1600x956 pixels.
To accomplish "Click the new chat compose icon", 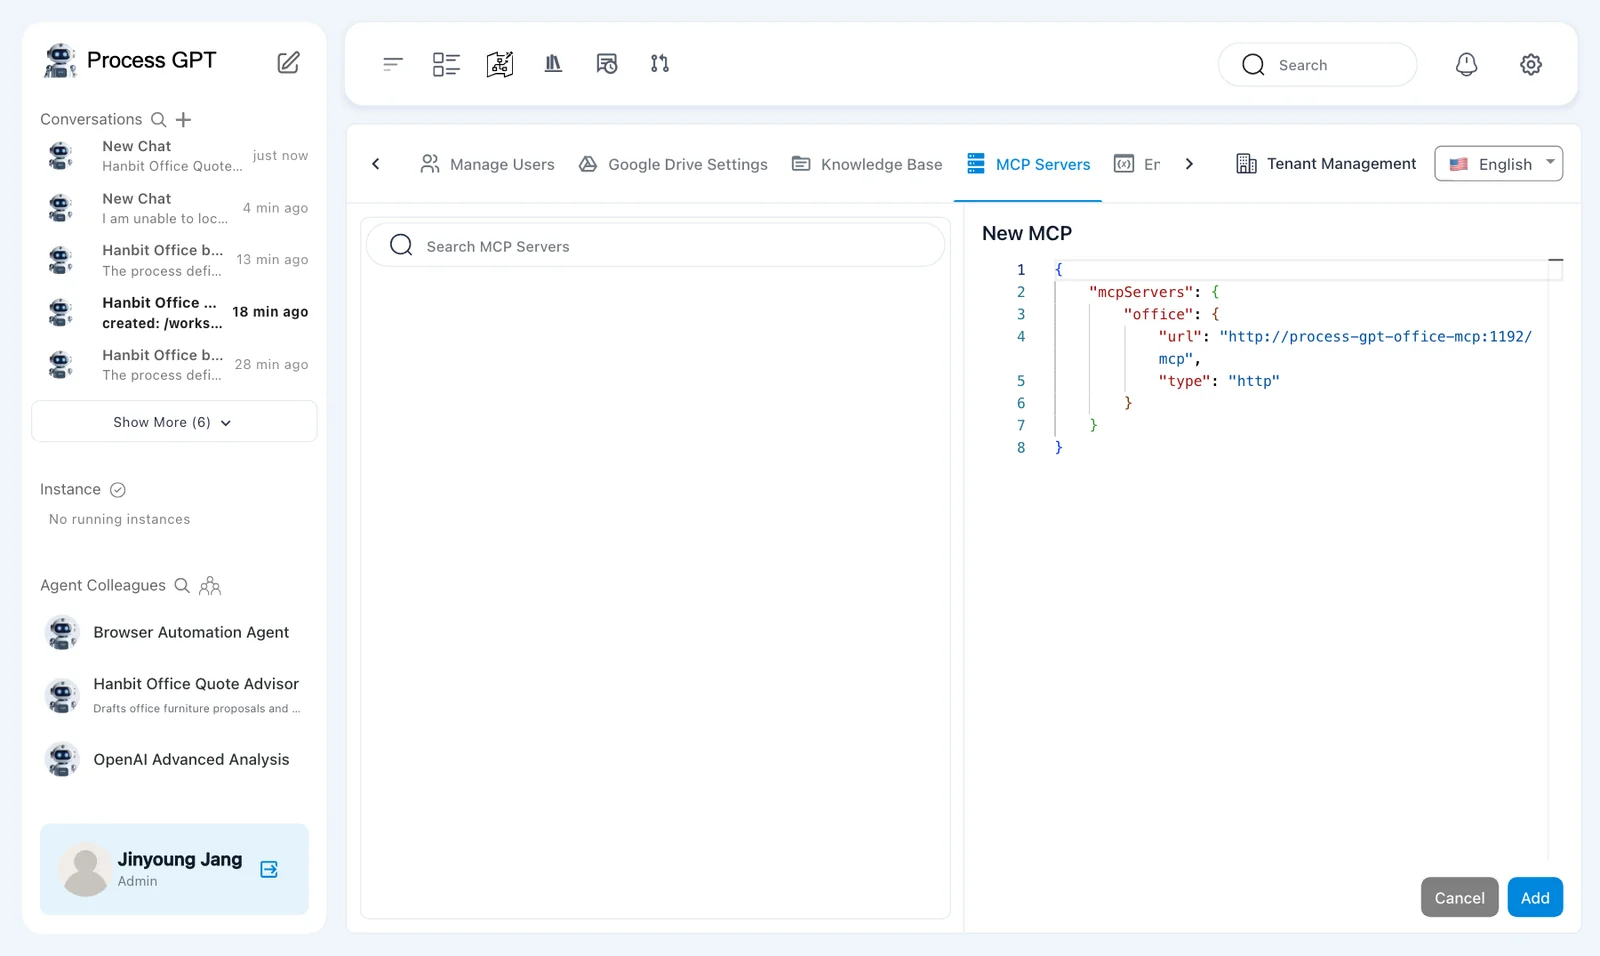I will point(288,62).
